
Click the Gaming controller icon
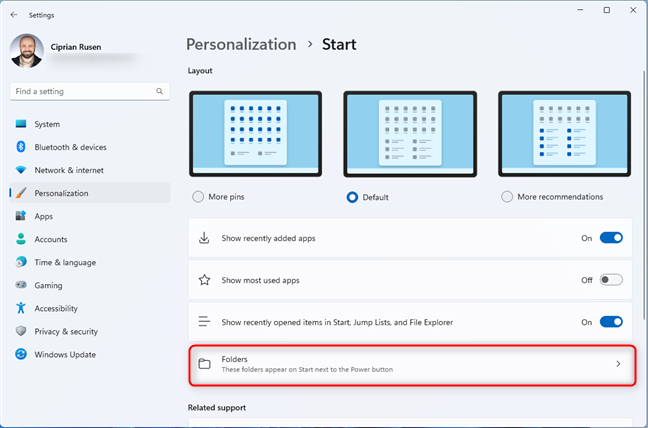(x=21, y=285)
